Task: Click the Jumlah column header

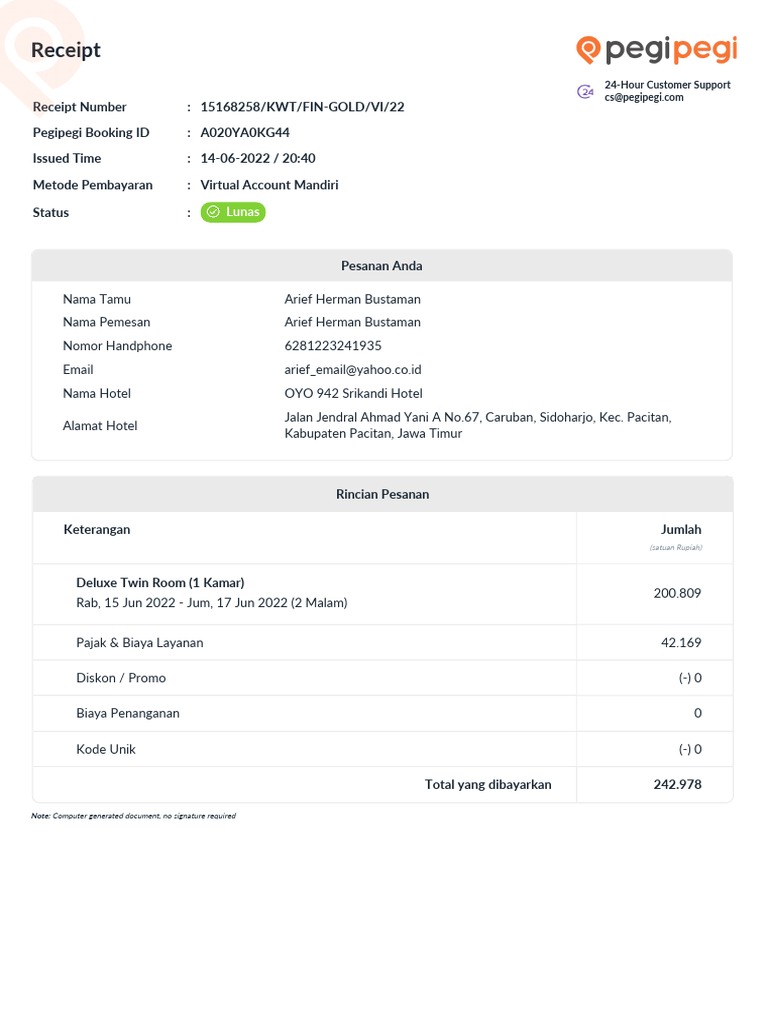Action: pyautogui.click(x=681, y=530)
